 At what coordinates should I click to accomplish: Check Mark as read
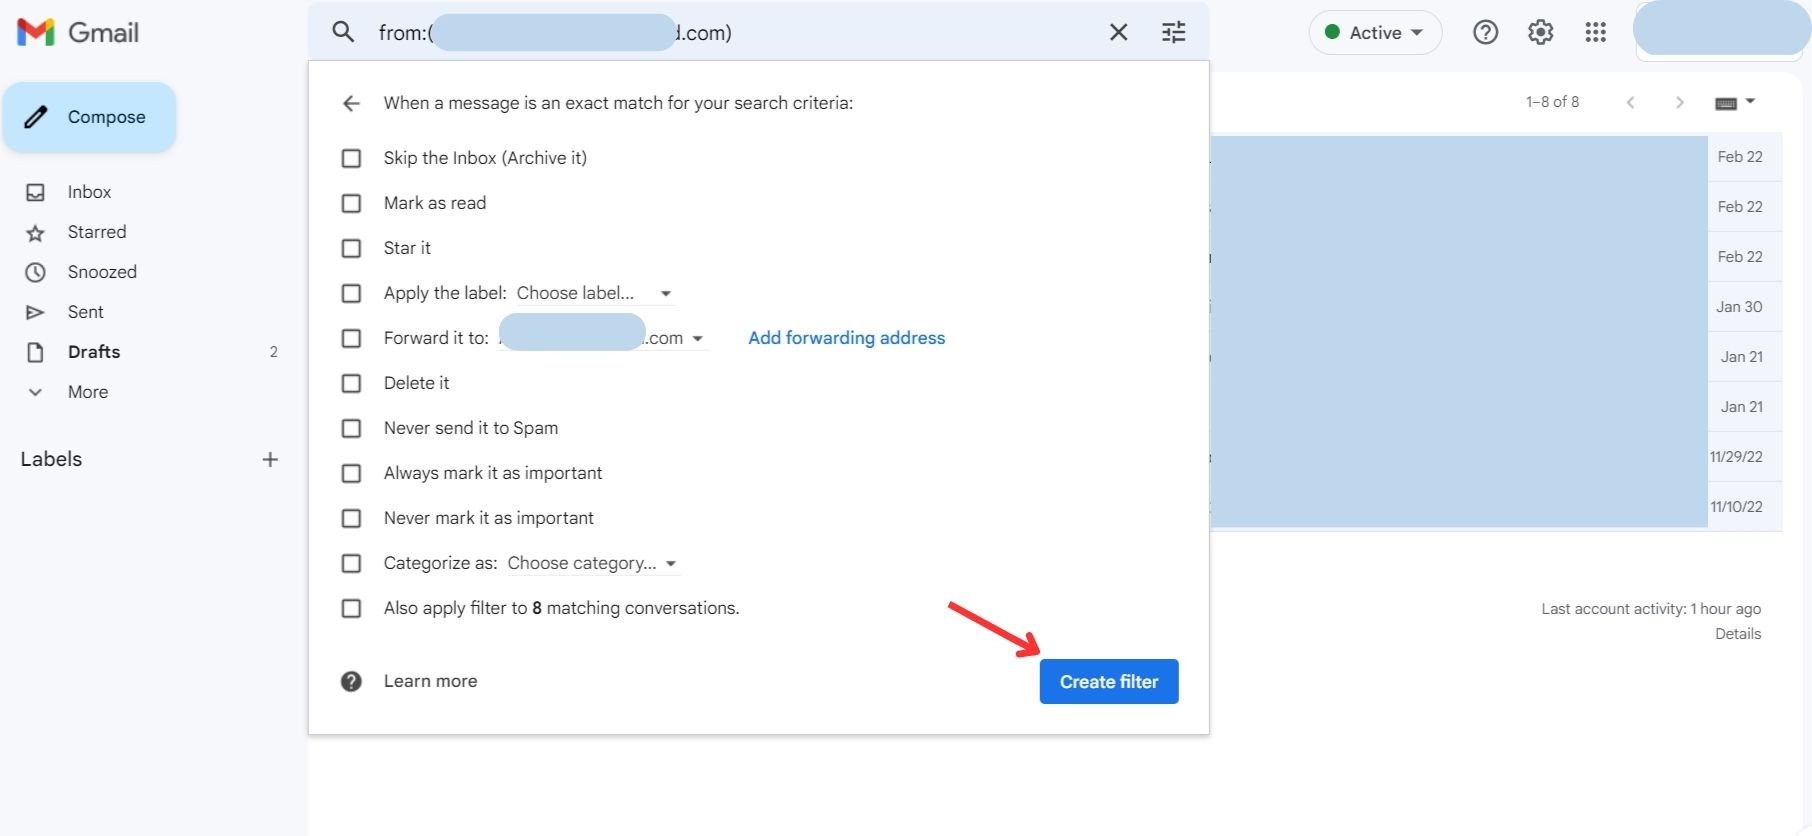pos(351,203)
